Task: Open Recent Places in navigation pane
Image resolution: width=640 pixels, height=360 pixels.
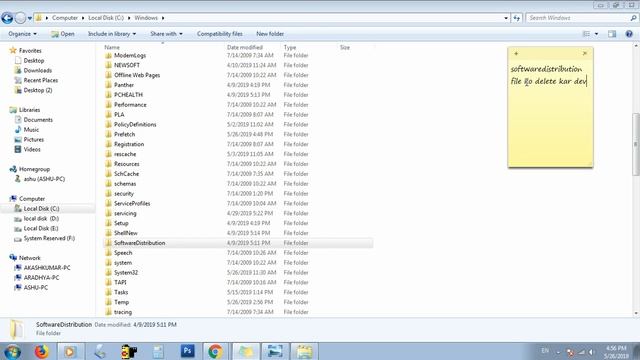Action: click(x=40, y=80)
